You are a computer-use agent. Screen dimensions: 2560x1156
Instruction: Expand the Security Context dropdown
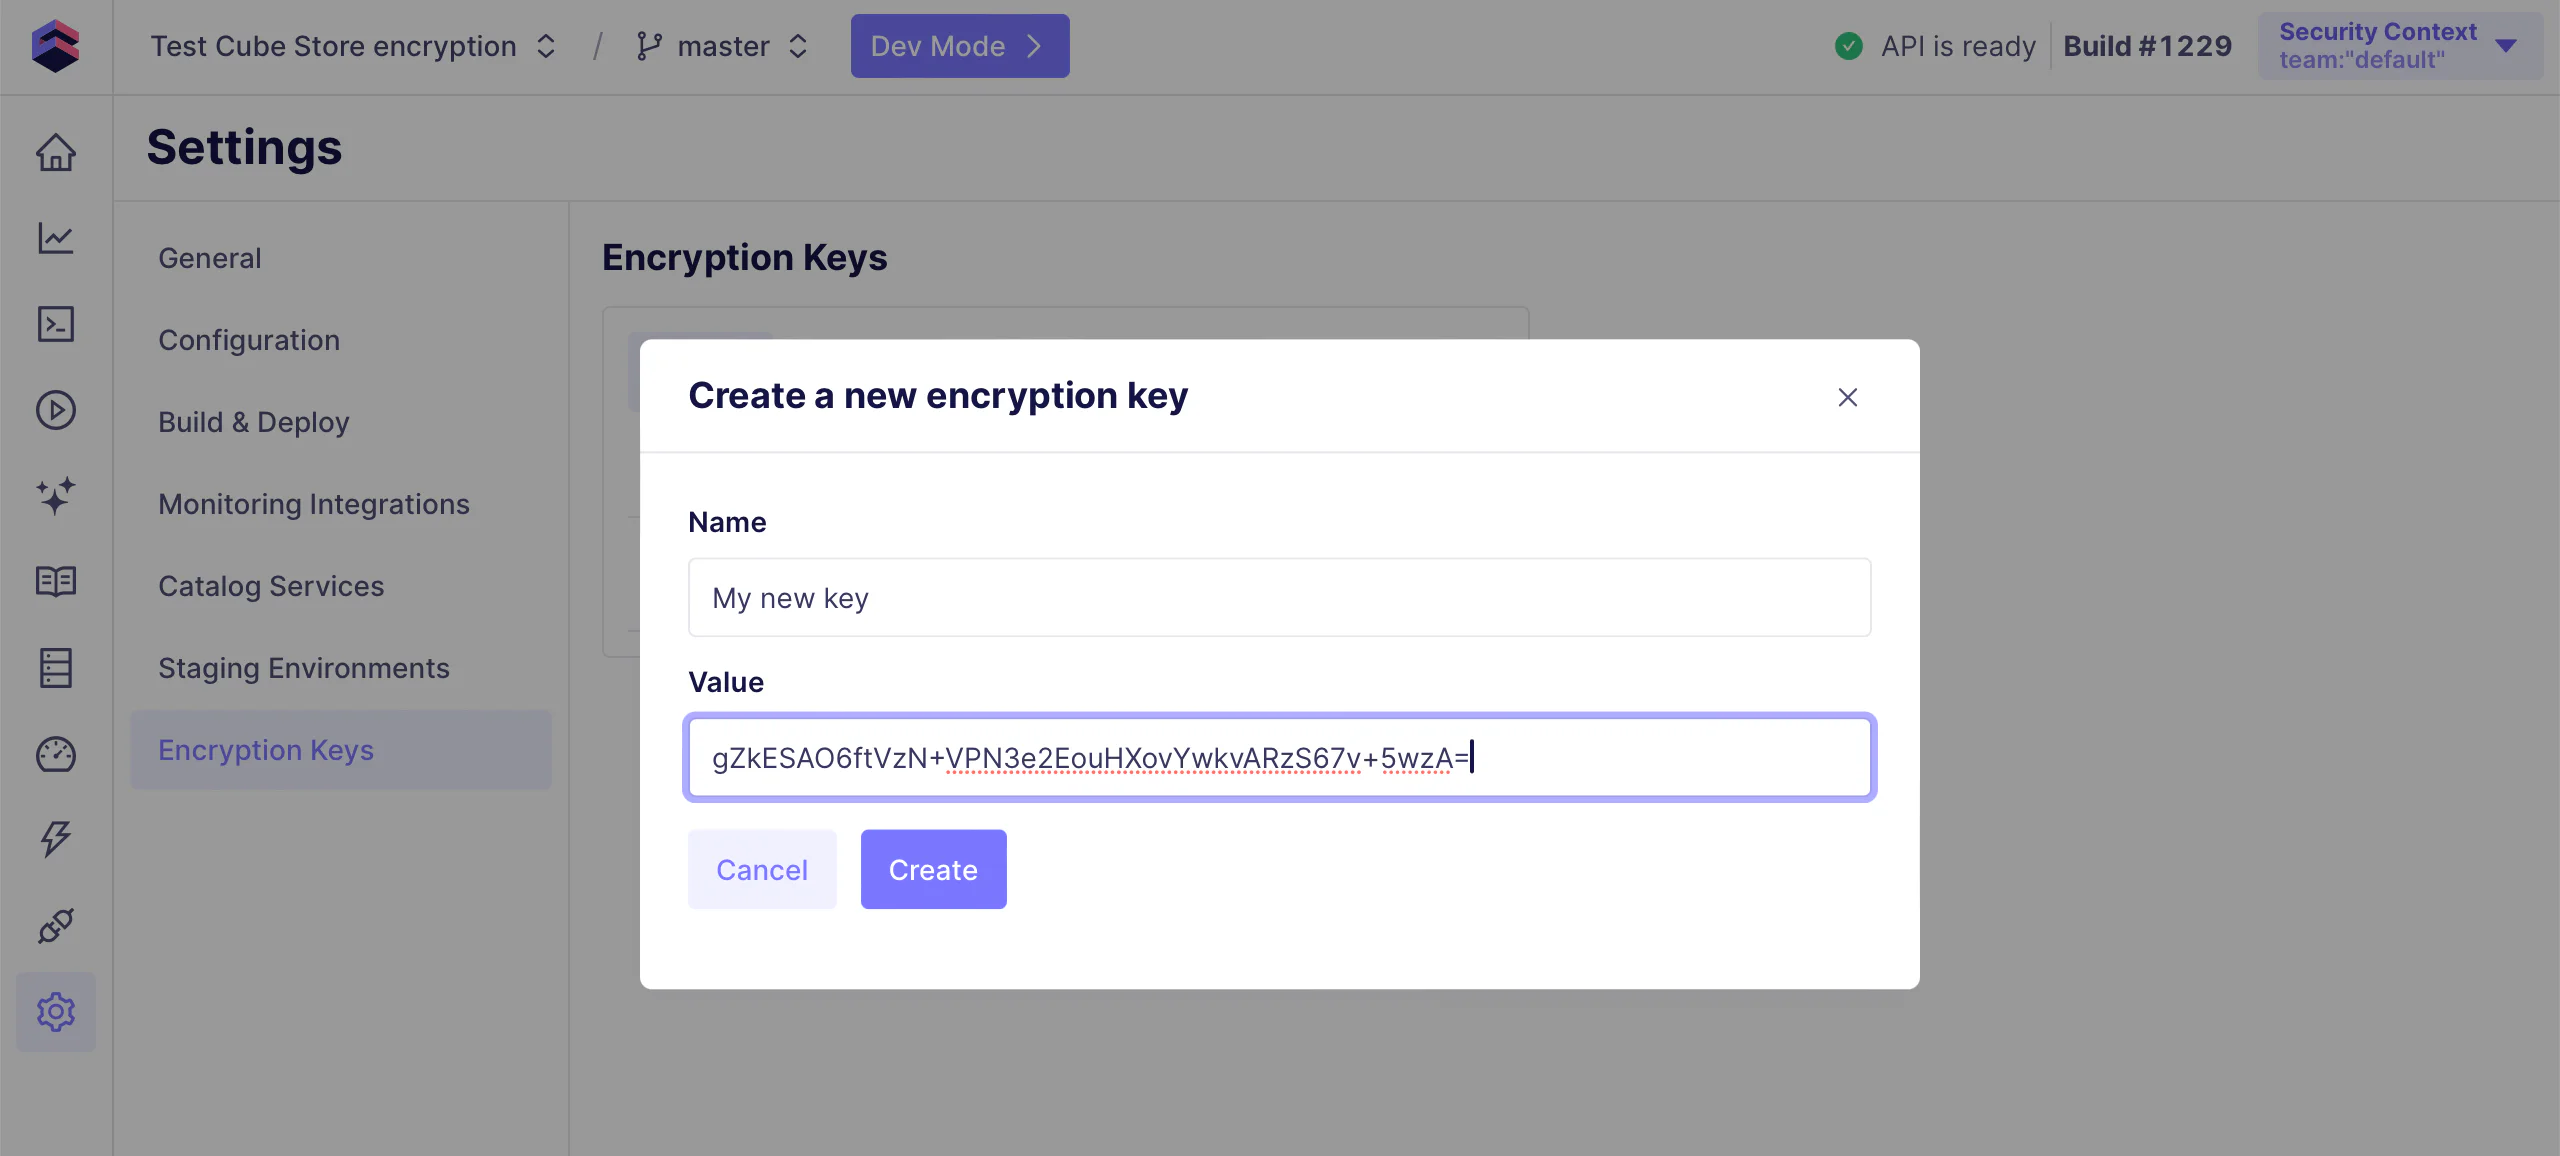click(2399, 46)
